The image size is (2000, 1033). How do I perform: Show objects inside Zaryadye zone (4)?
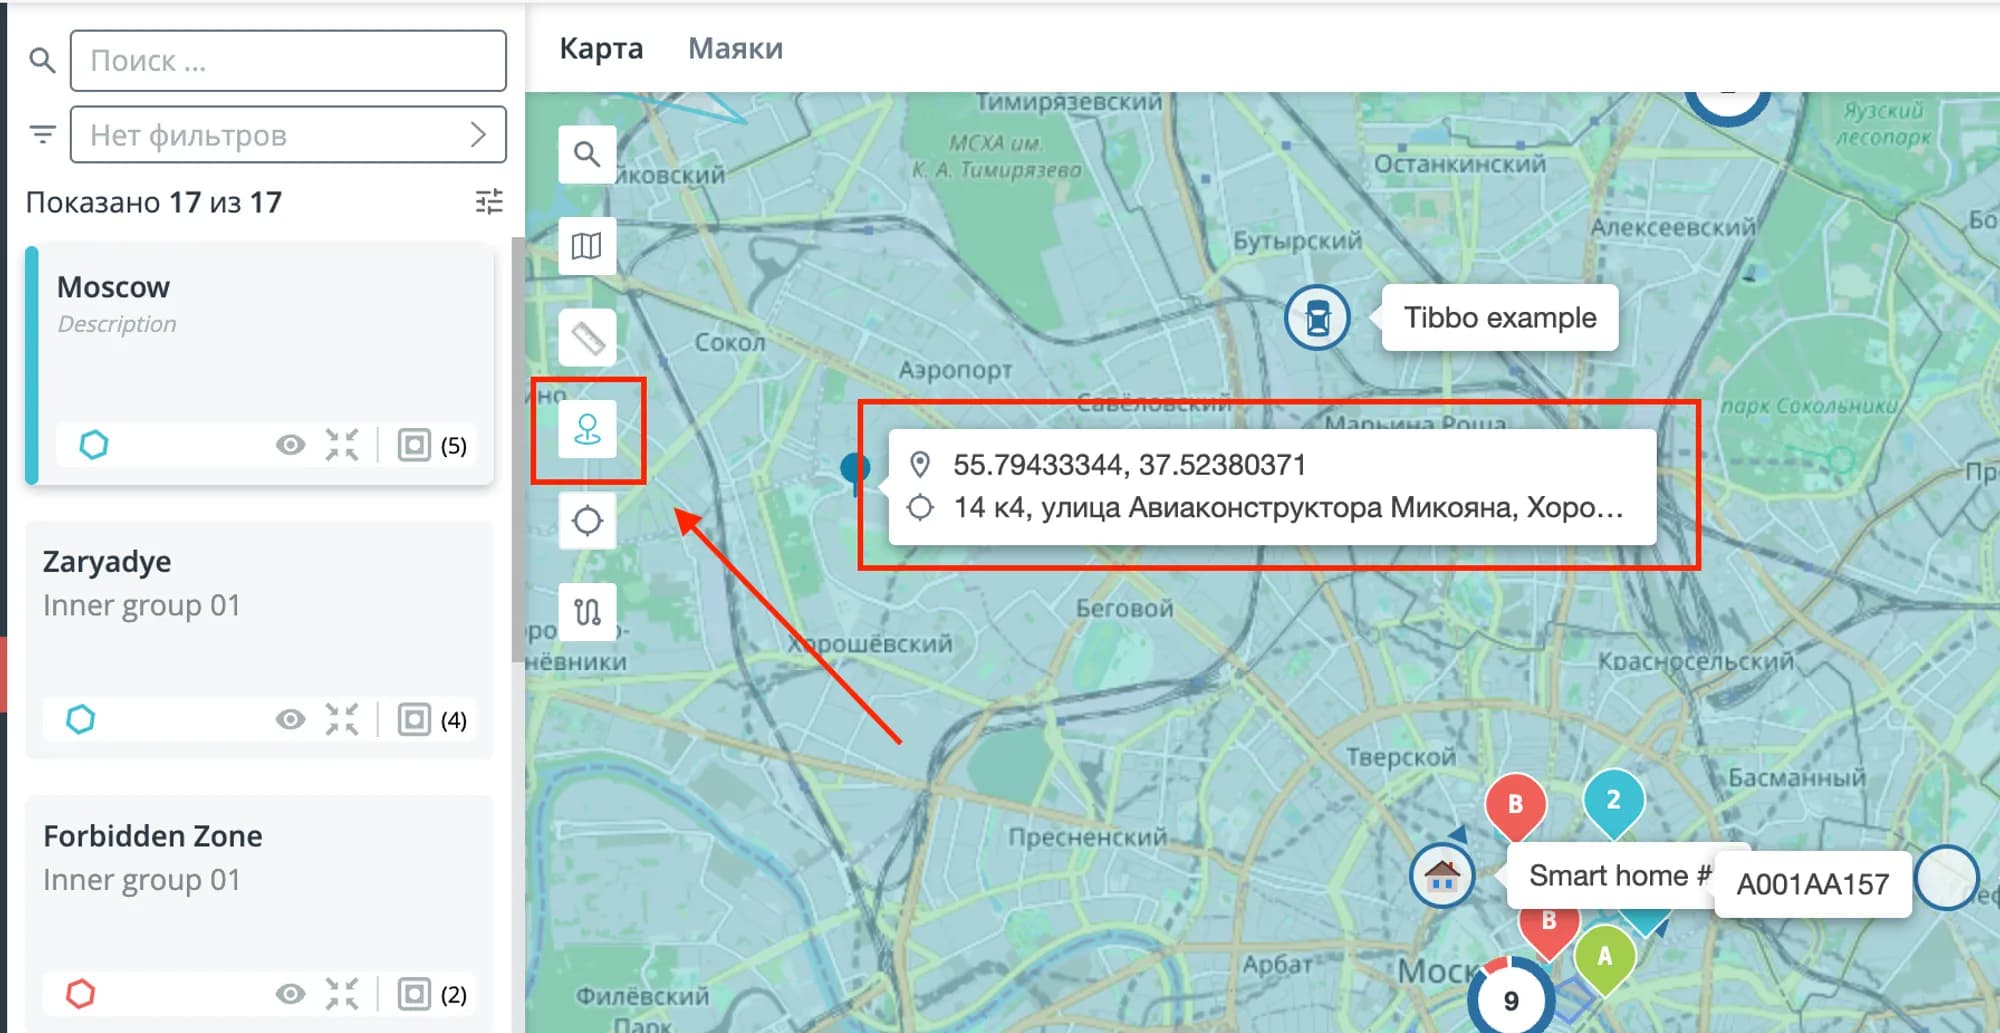point(415,719)
